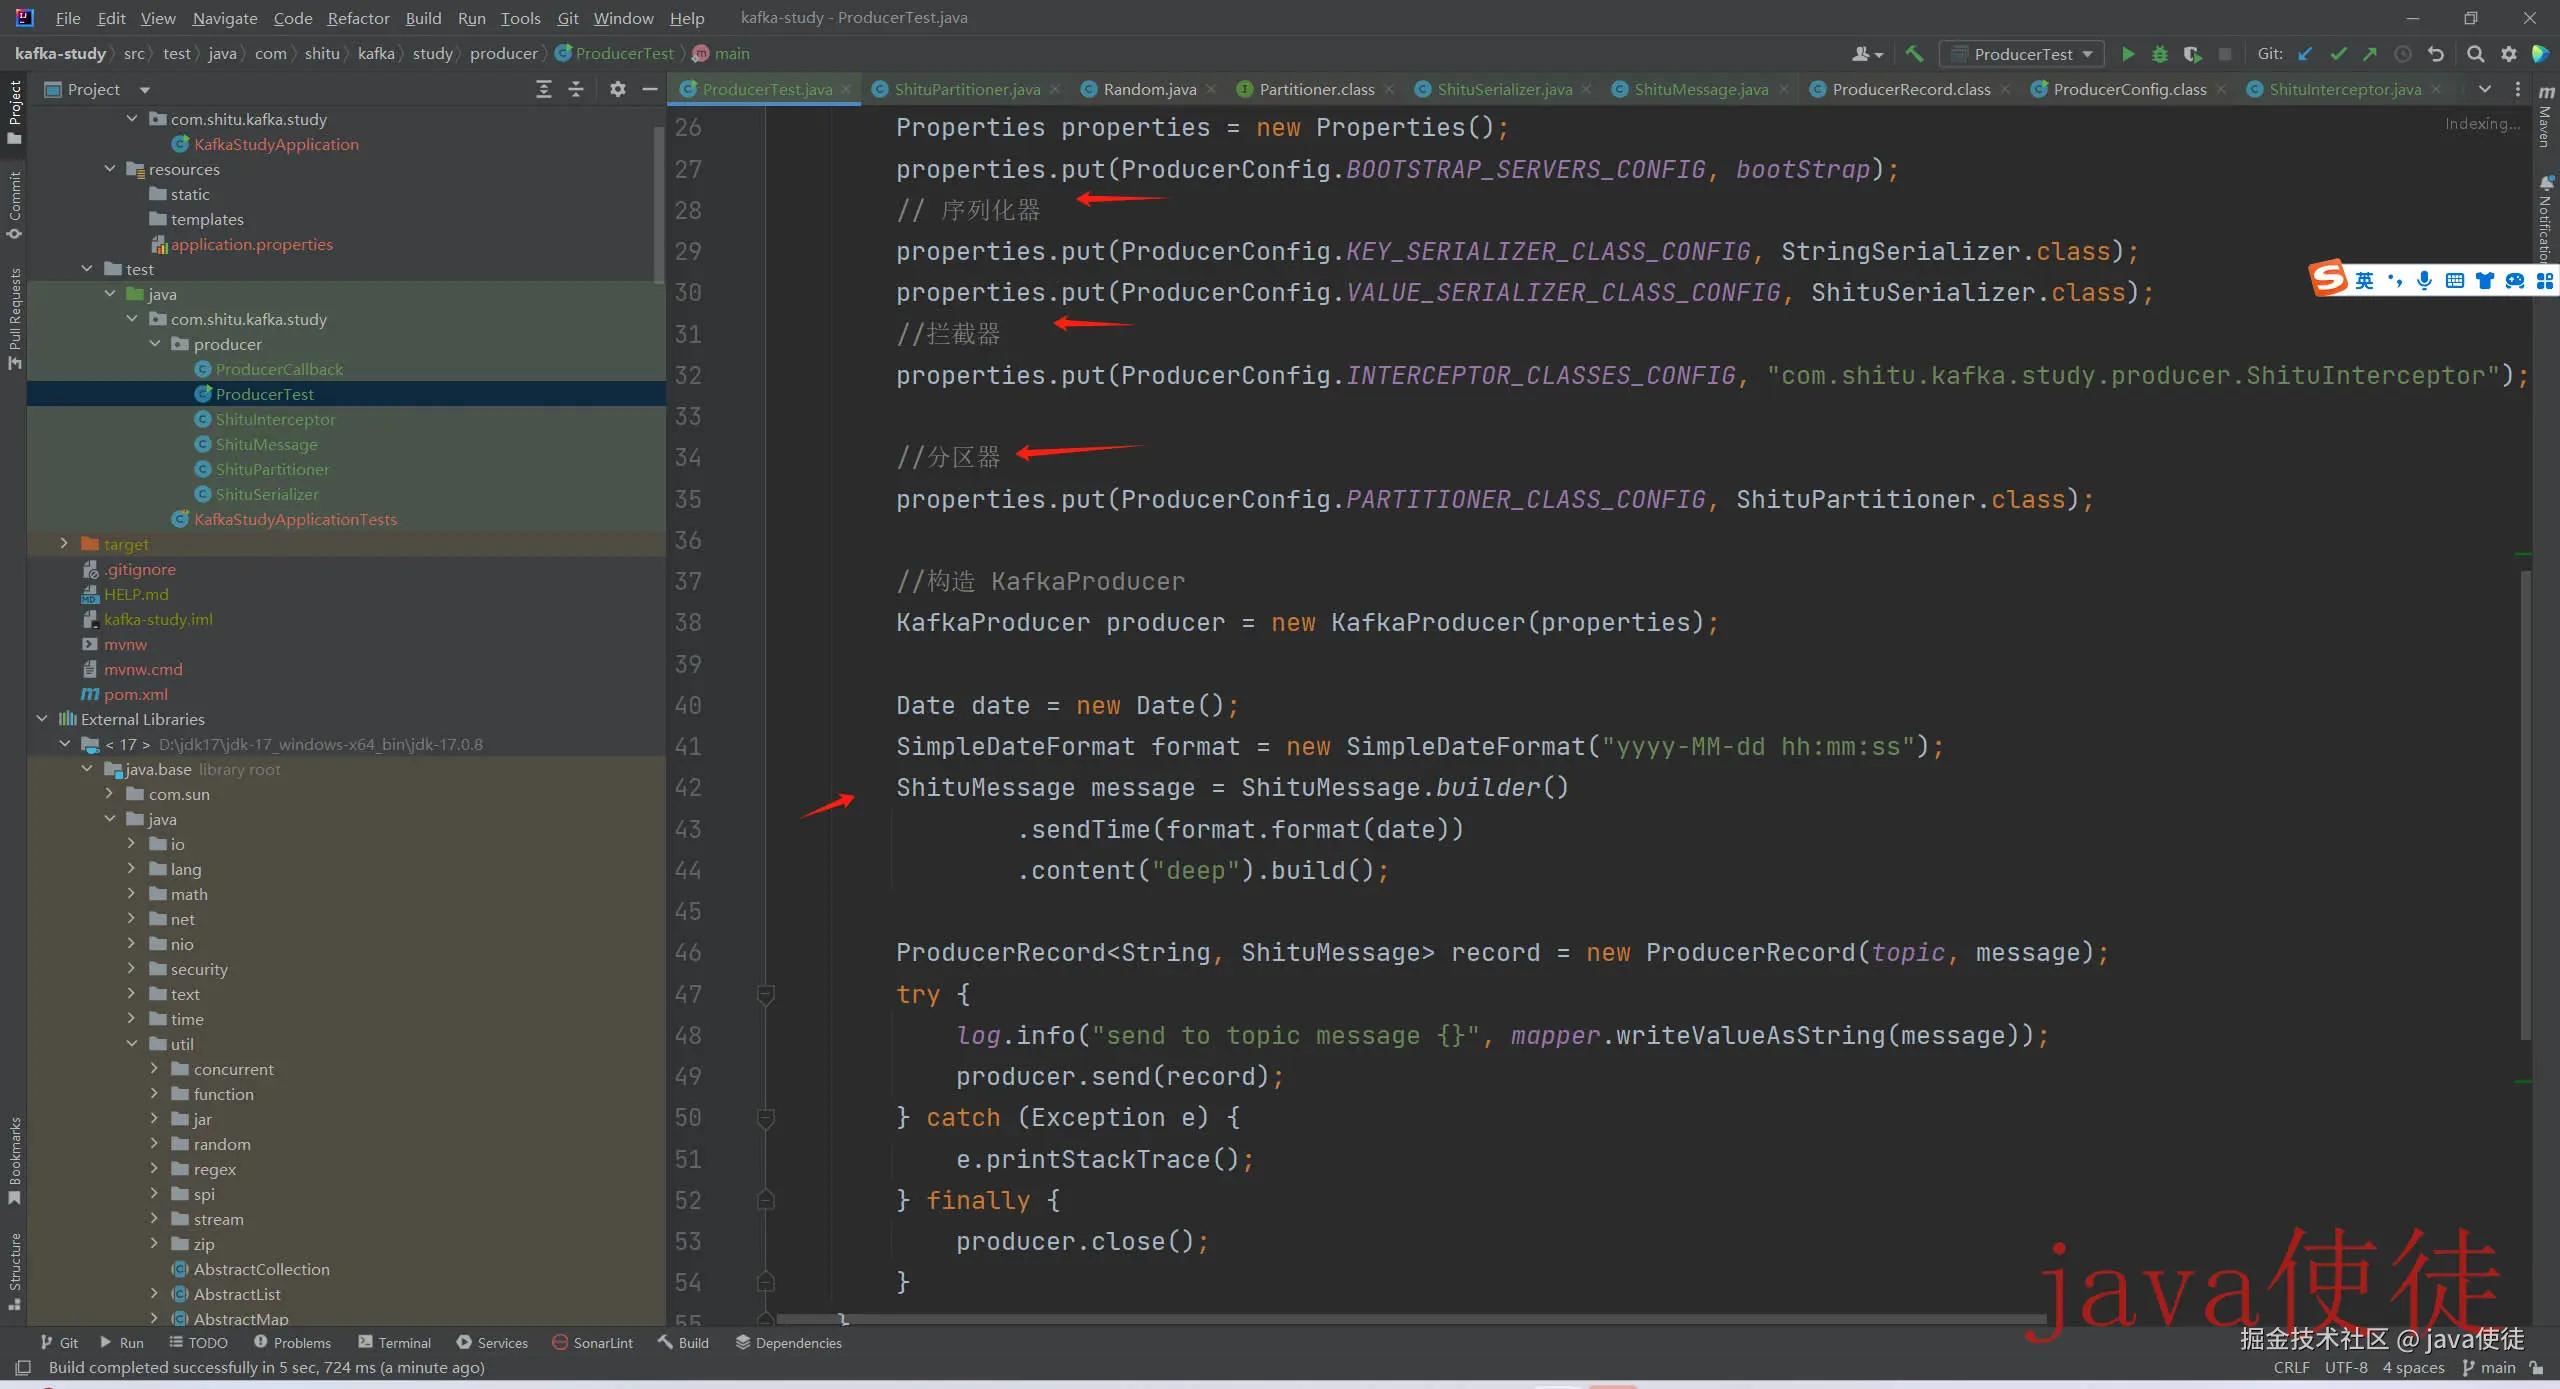The width and height of the screenshot is (2560, 1389).
Task: Open the Terminal tool window
Action: [x=394, y=1342]
